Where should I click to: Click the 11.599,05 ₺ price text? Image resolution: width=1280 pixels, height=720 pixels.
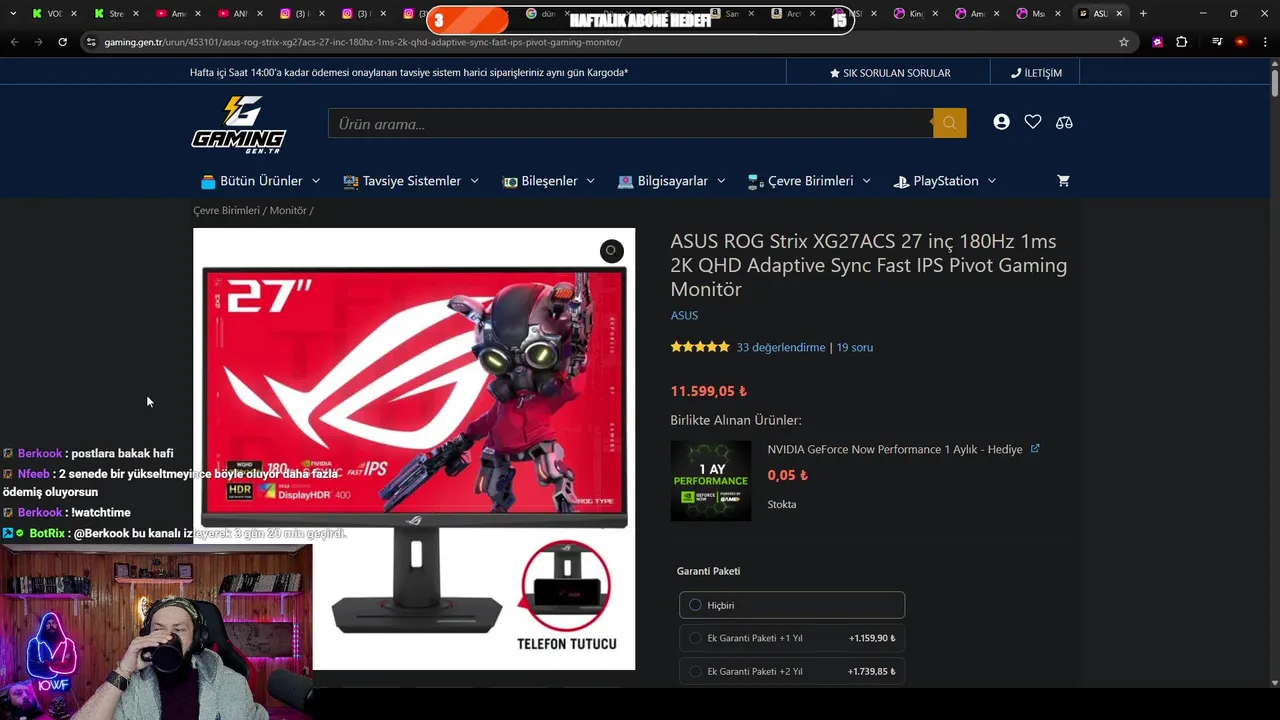tap(709, 391)
